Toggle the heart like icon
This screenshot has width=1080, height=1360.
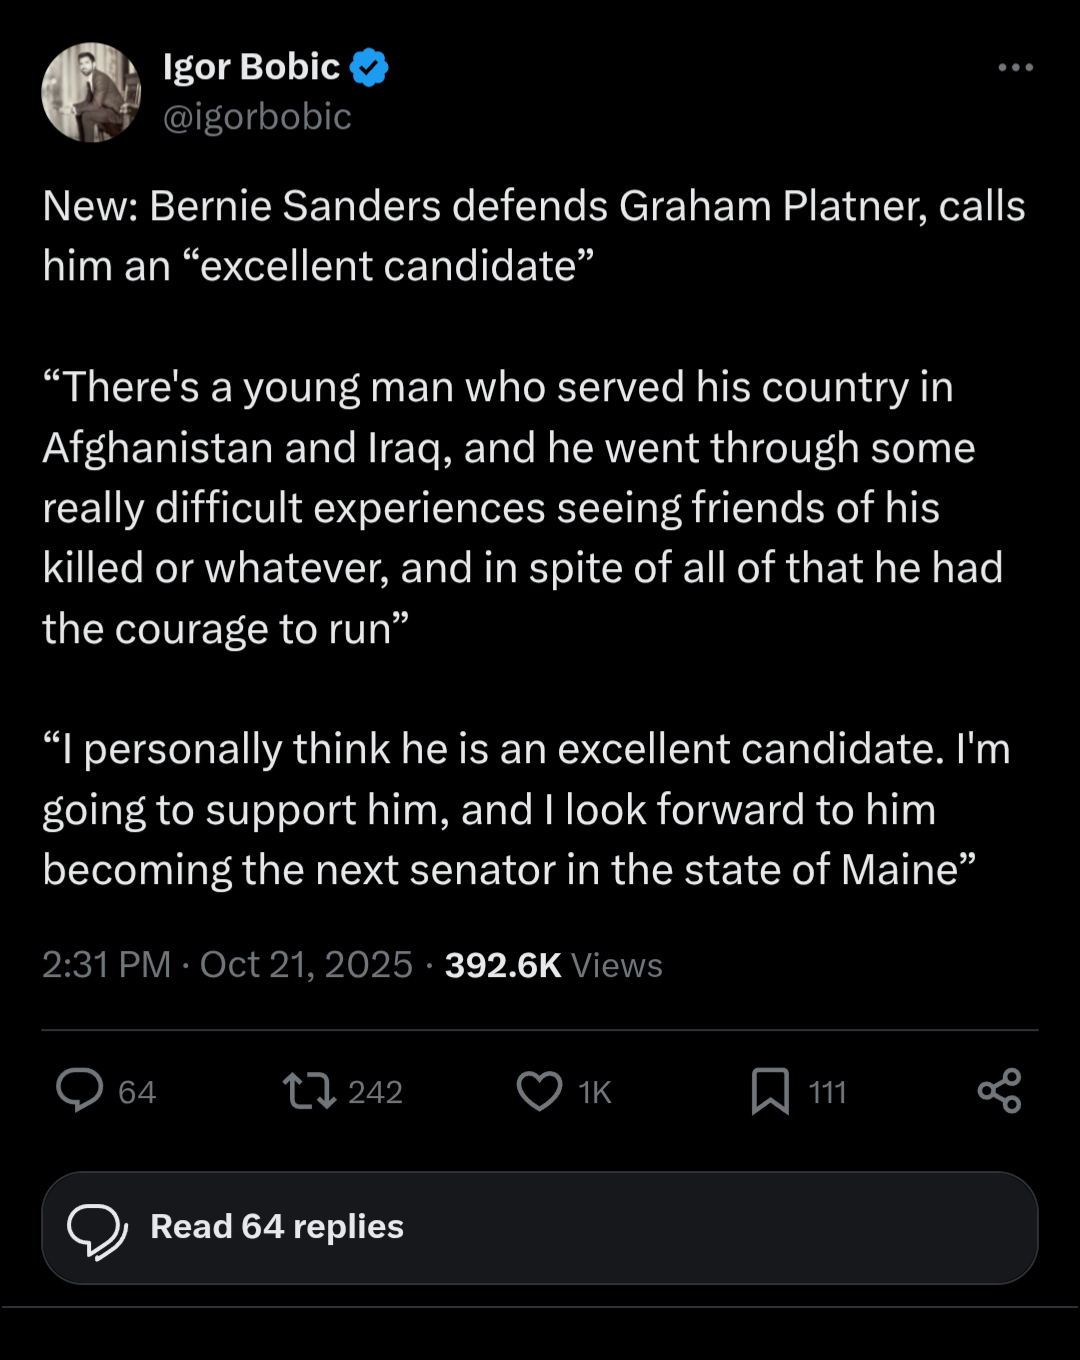[539, 1091]
